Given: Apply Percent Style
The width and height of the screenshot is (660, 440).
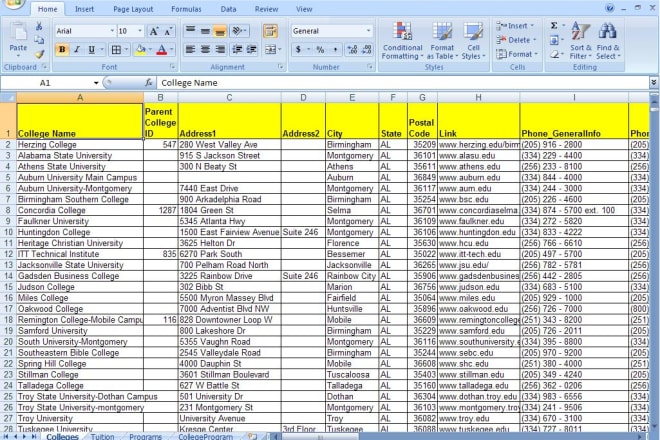Looking at the screenshot, I should [320, 50].
